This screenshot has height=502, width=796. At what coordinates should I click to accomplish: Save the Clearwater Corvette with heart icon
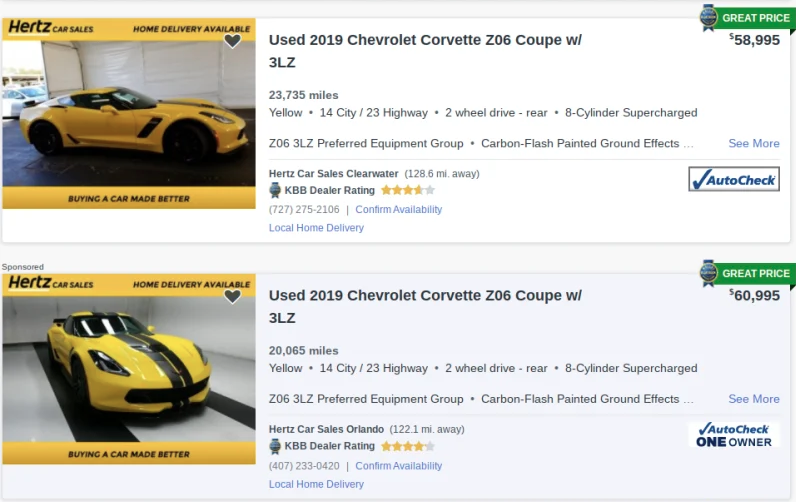coord(232,41)
